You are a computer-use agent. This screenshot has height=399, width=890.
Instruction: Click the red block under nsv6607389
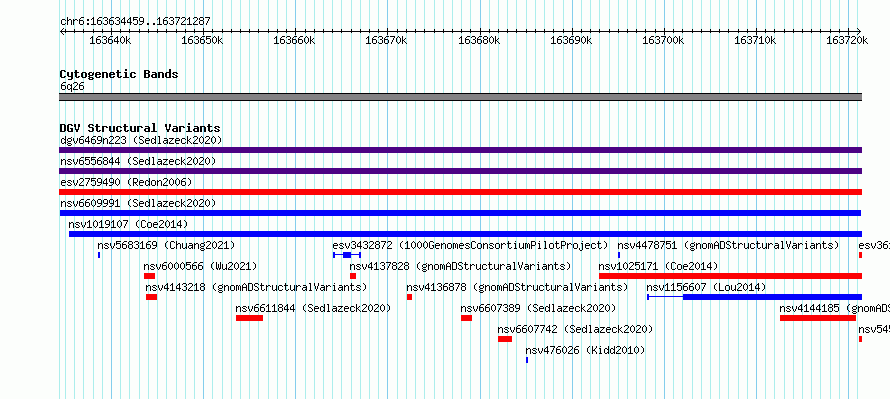tap(467, 318)
